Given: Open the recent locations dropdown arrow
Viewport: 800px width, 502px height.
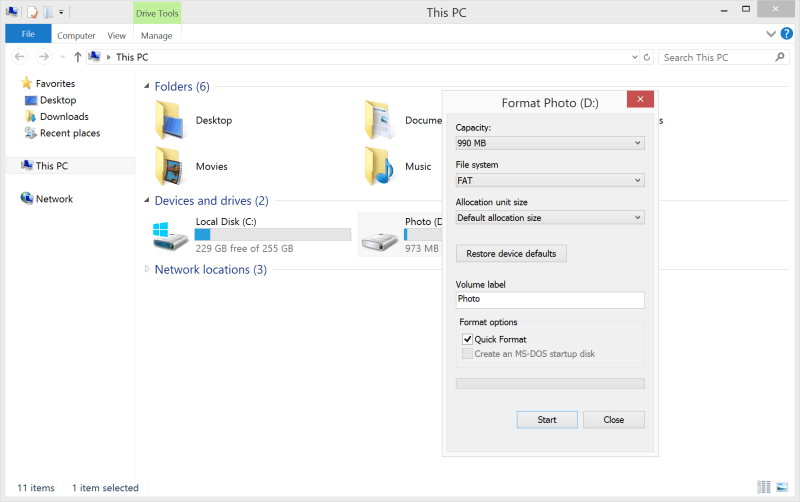Looking at the screenshot, I should coord(62,57).
